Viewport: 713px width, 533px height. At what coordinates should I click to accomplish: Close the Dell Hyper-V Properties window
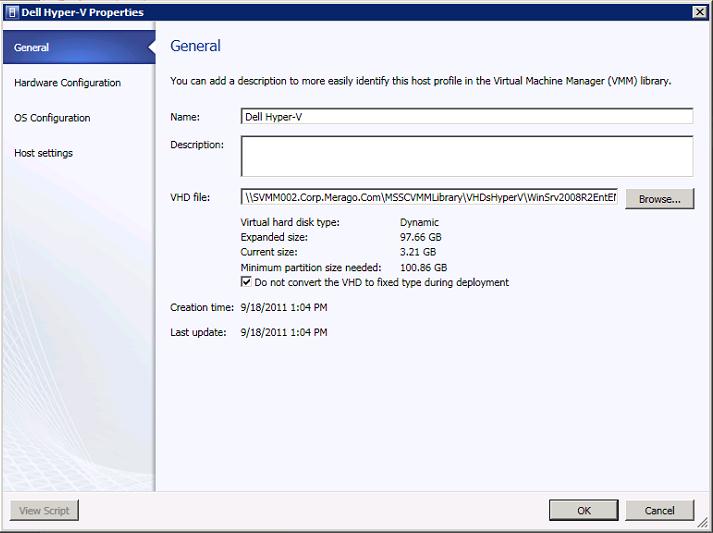coord(699,12)
